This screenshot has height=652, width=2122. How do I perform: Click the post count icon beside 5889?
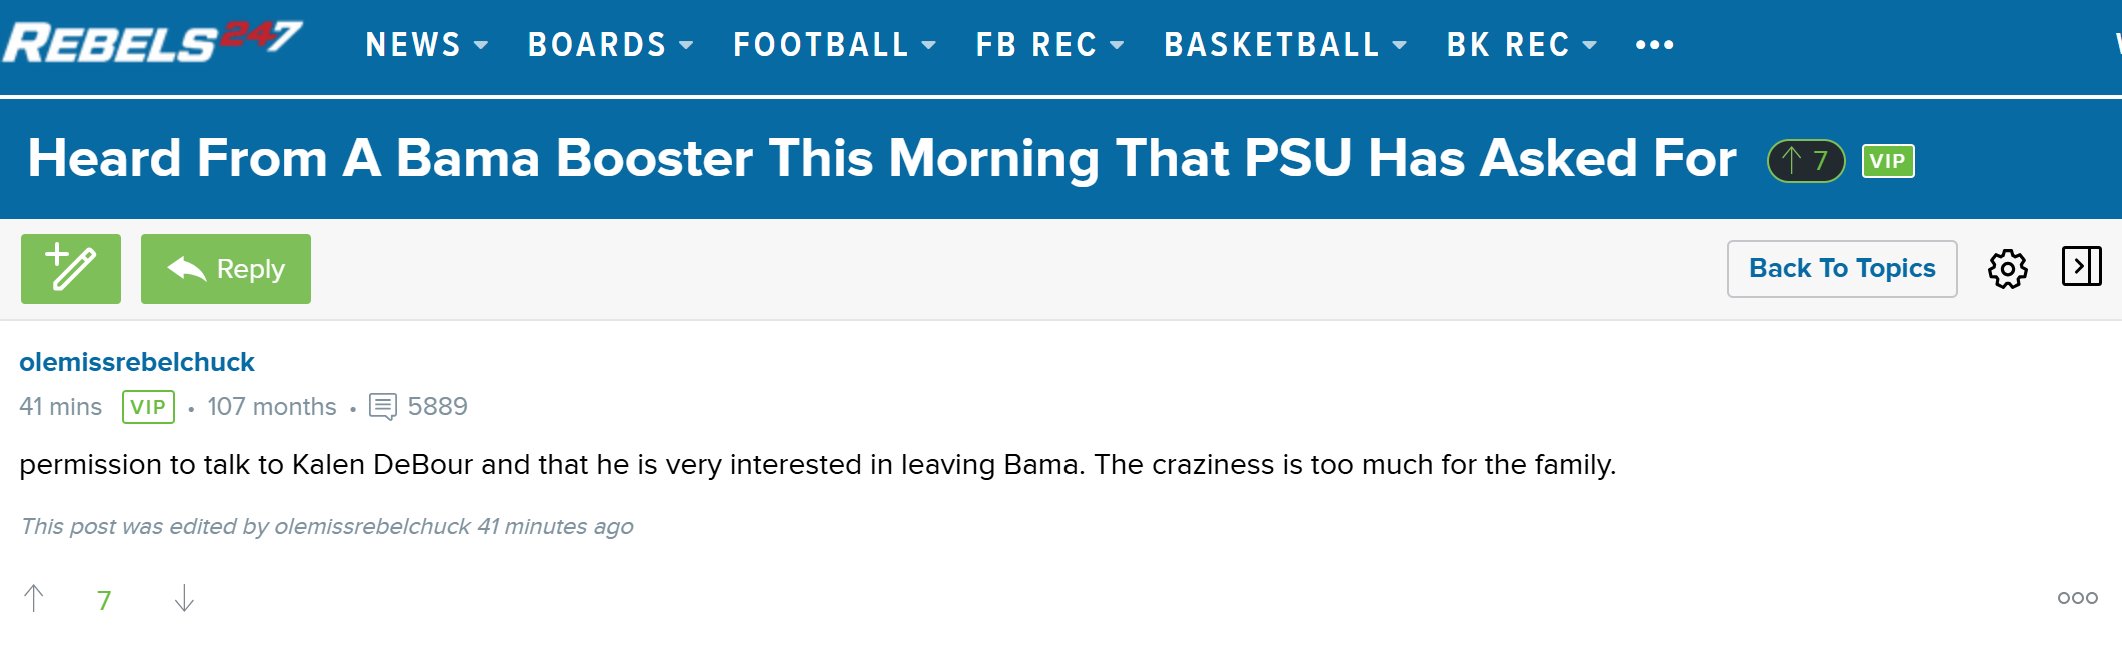coord(383,407)
